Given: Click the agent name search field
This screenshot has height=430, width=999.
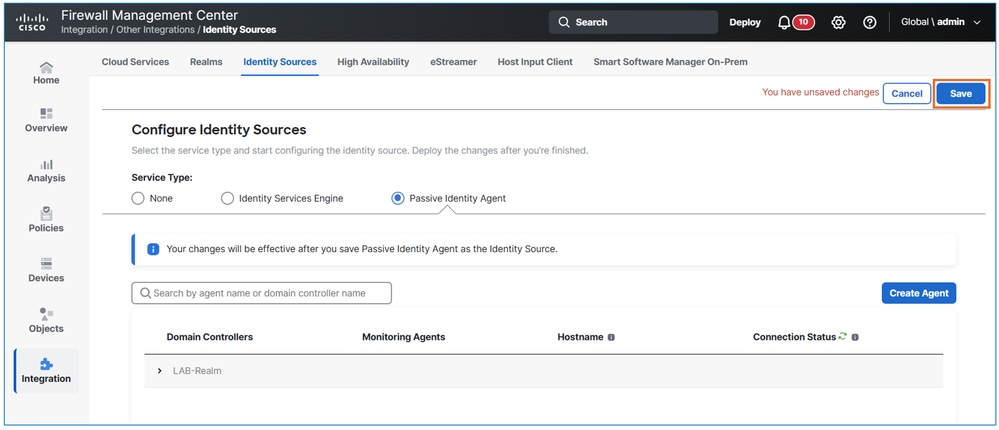Looking at the screenshot, I should 262,293.
